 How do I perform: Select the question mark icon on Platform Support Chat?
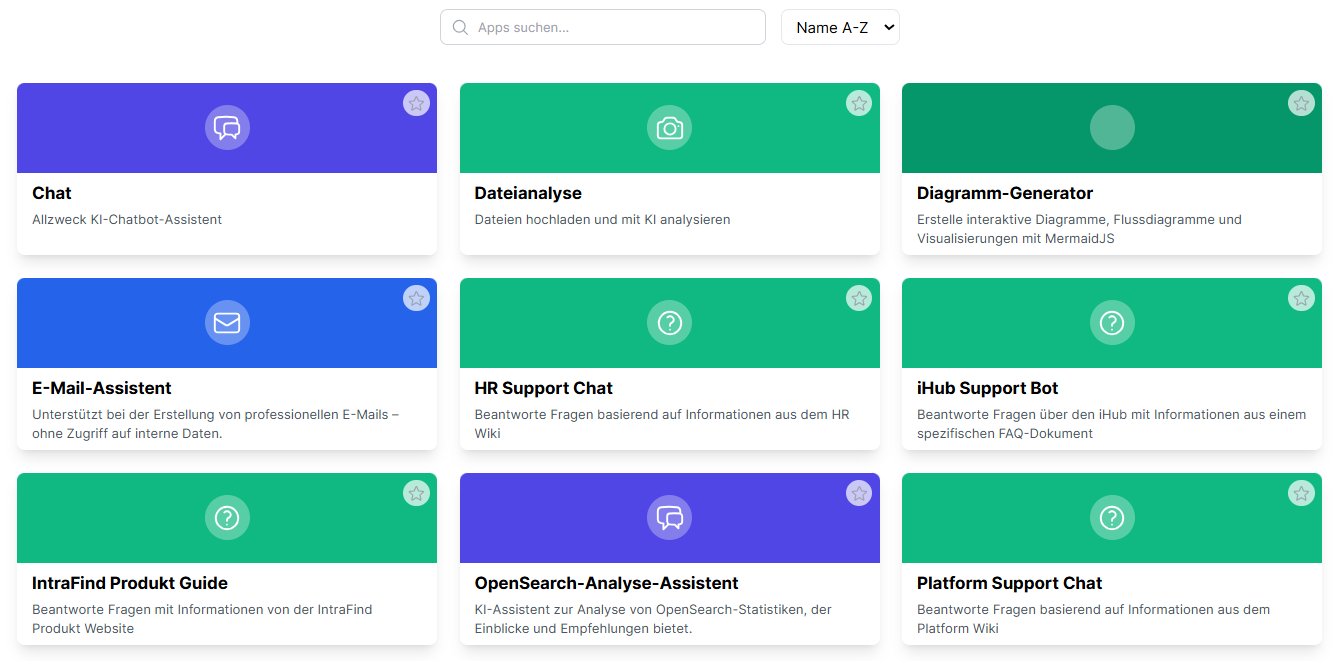[1112, 517]
